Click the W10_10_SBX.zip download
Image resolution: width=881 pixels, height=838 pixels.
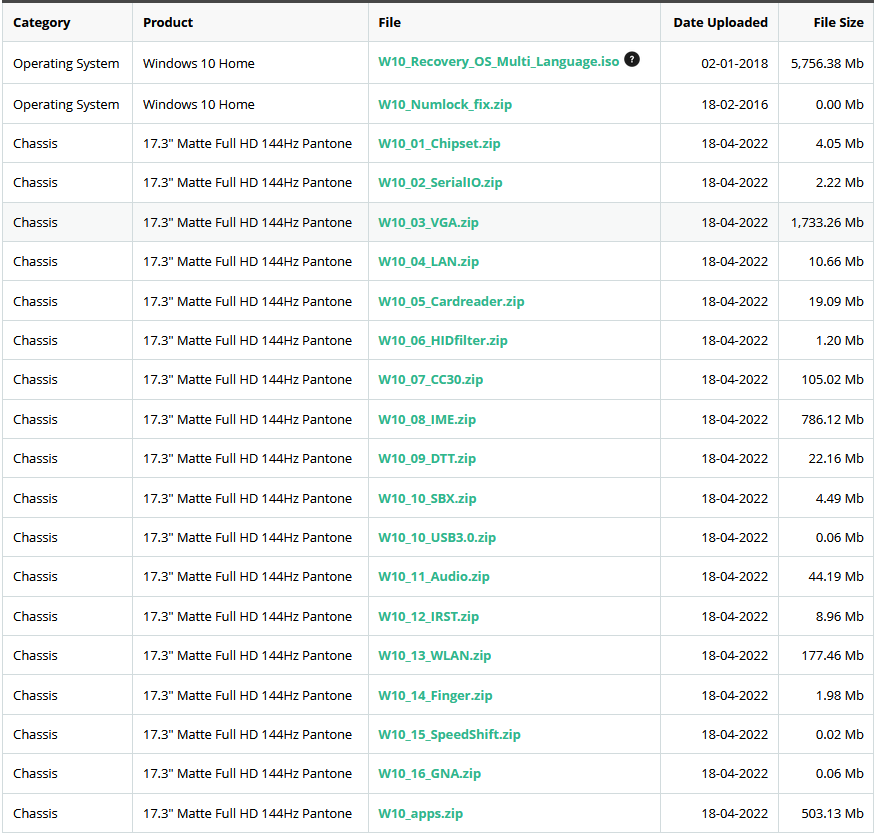click(427, 499)
